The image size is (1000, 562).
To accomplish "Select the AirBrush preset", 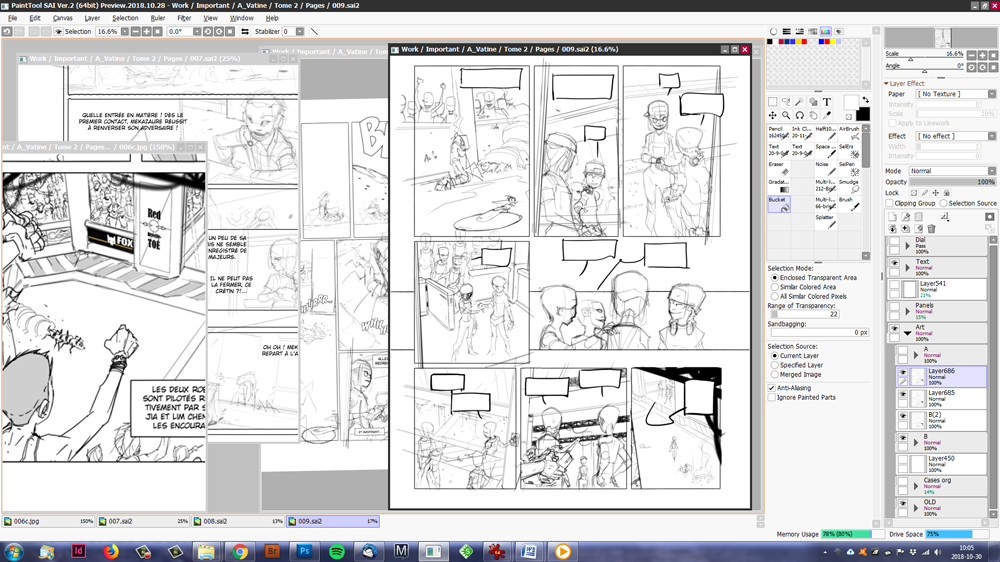I will pyautogui.click(x=849, y=133).
